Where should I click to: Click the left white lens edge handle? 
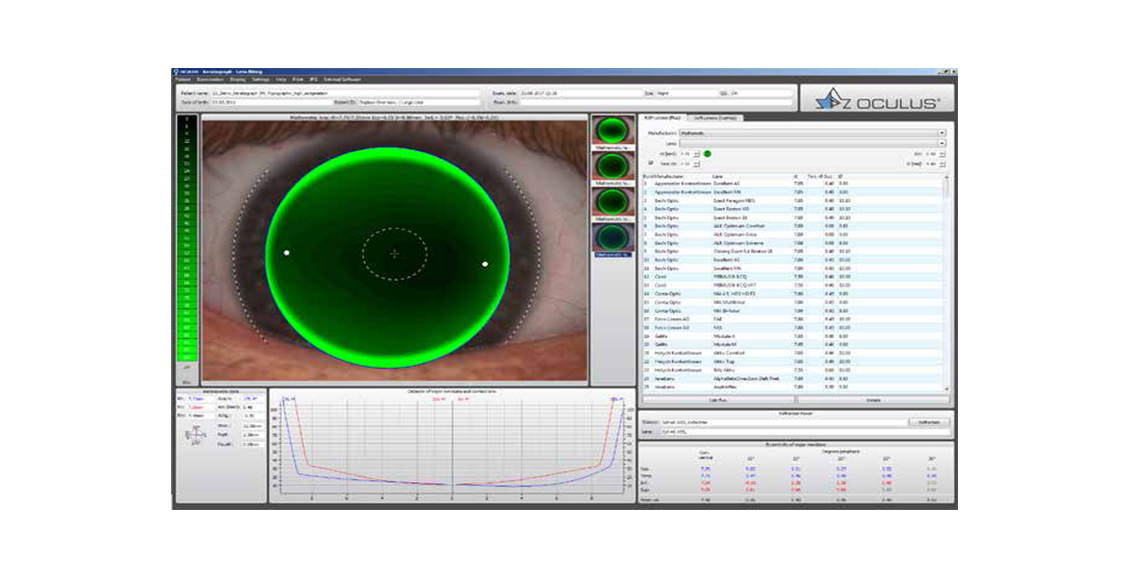point(287,253)
